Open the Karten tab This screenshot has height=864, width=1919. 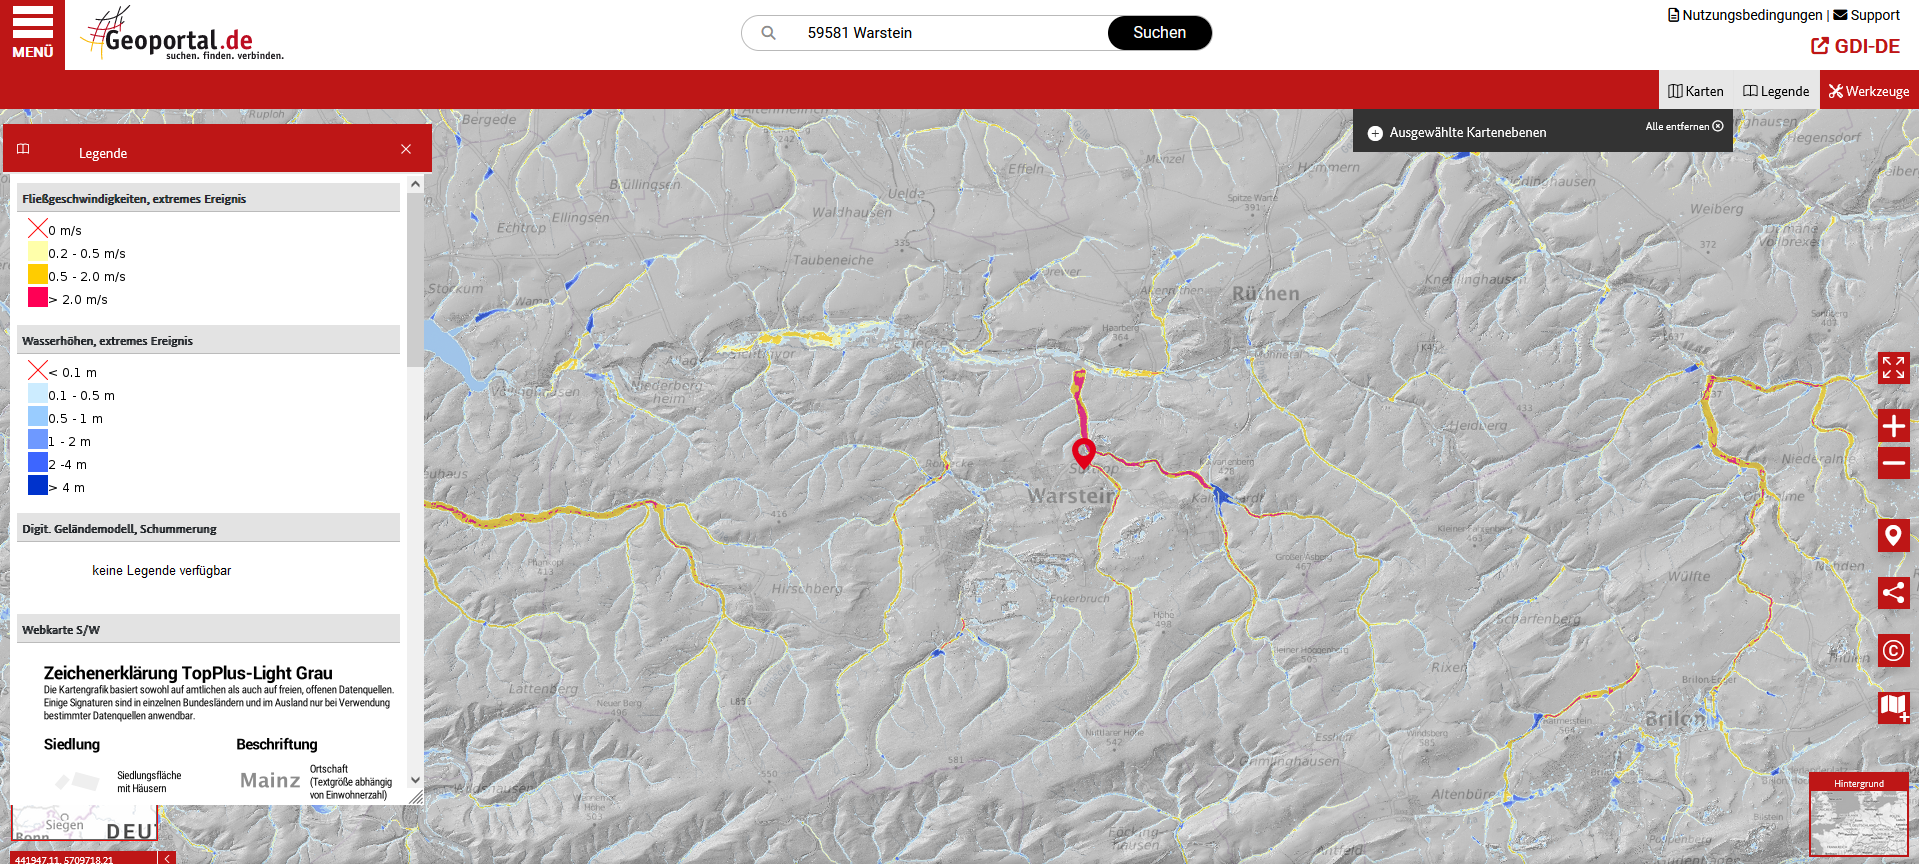pyautogui.click(x=1696, y=91)
